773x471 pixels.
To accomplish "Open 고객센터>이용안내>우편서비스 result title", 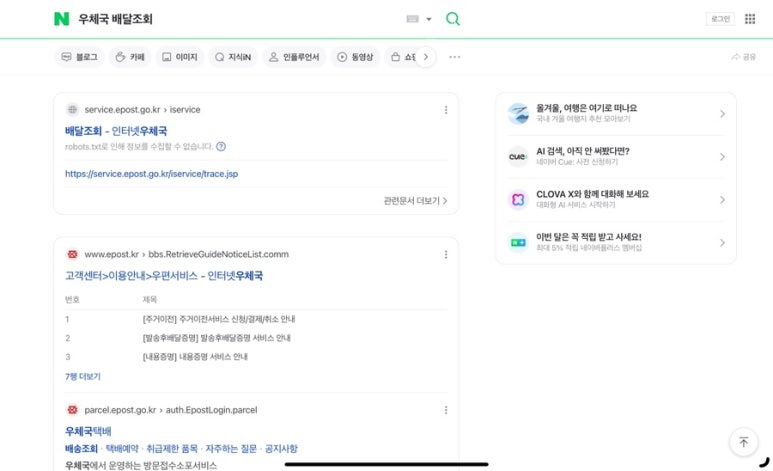I will click(x=164, y=276).
